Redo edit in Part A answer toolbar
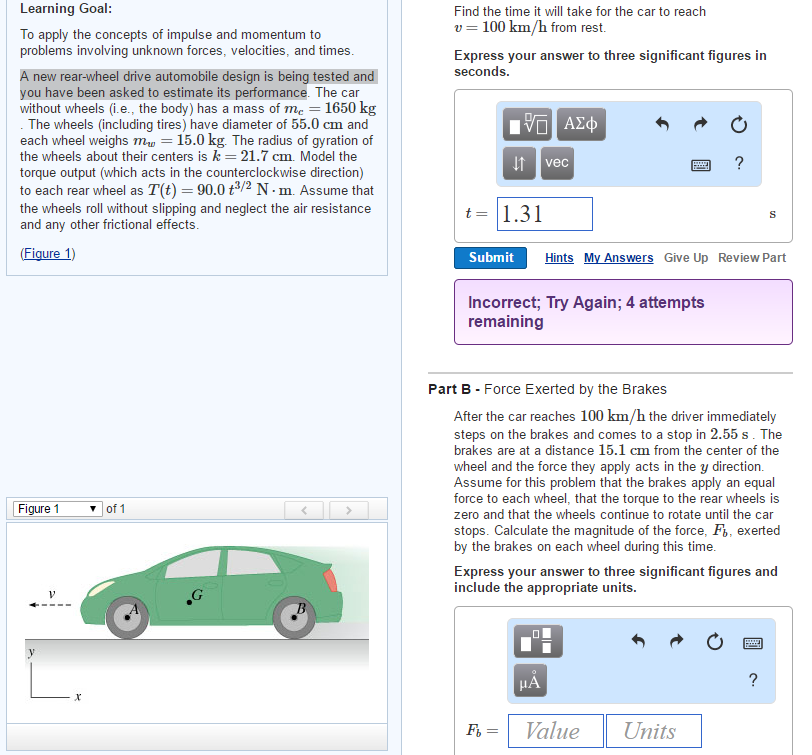Screen dimensions: 812x755 coord(700,126)
